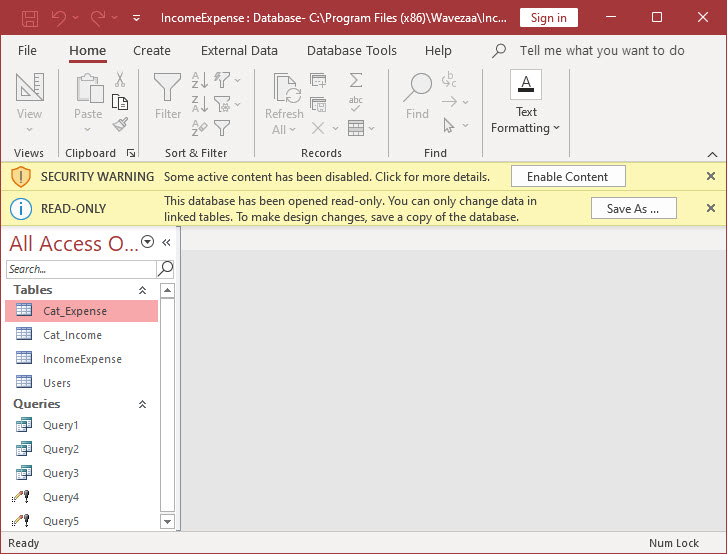Viewport: 727px width, 554px height.
Task: Open the Clipboard dialog launcher
Action: (x=131, y=153)
